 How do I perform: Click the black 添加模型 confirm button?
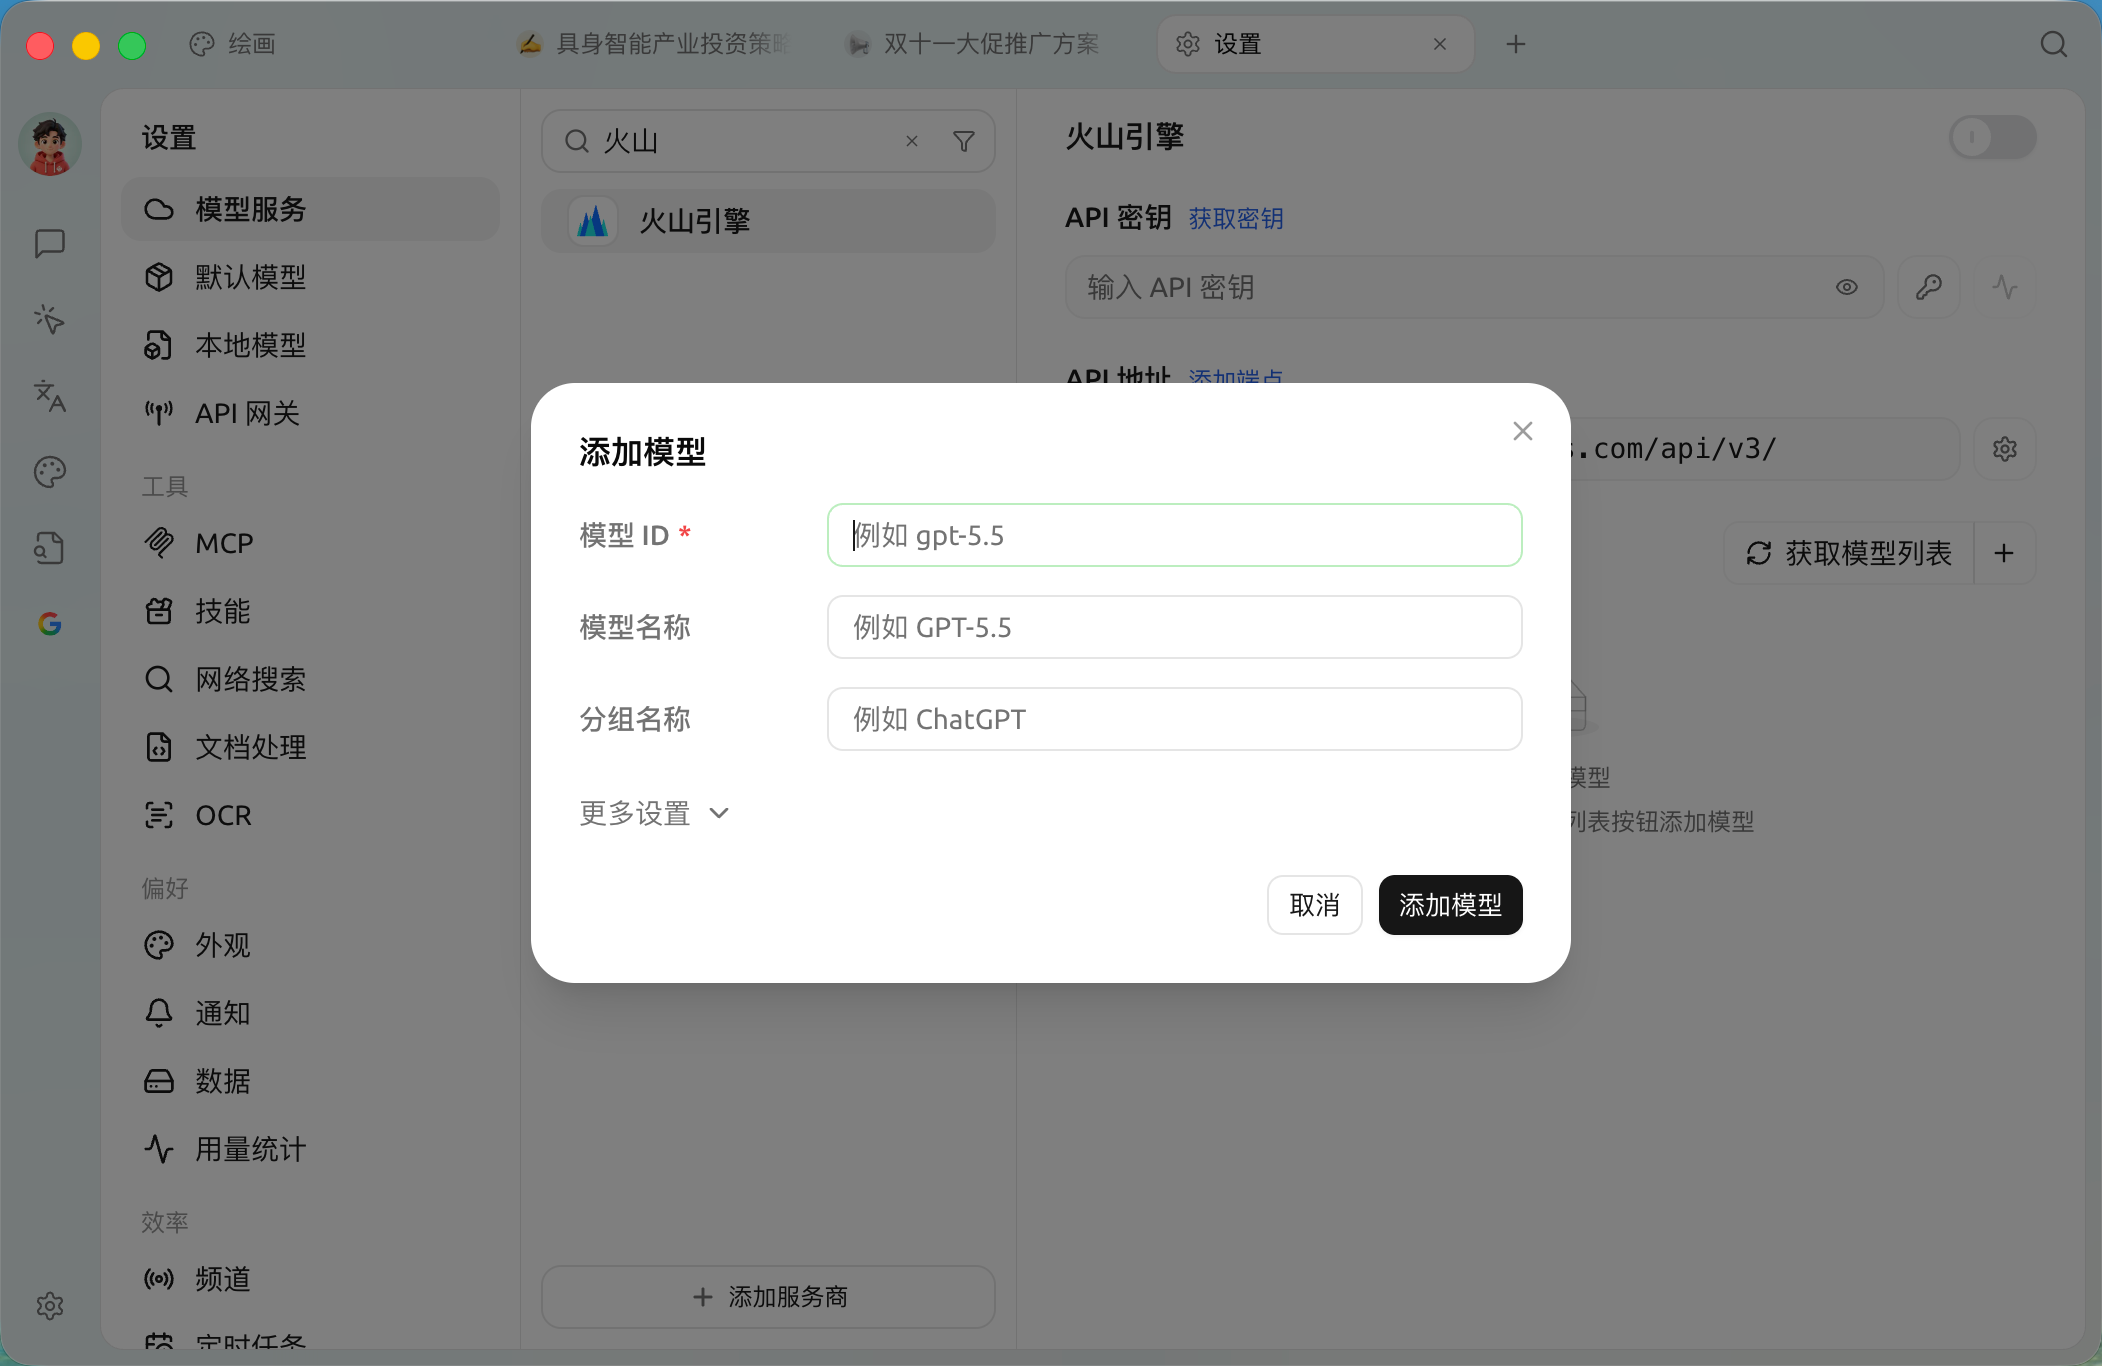1450,905
